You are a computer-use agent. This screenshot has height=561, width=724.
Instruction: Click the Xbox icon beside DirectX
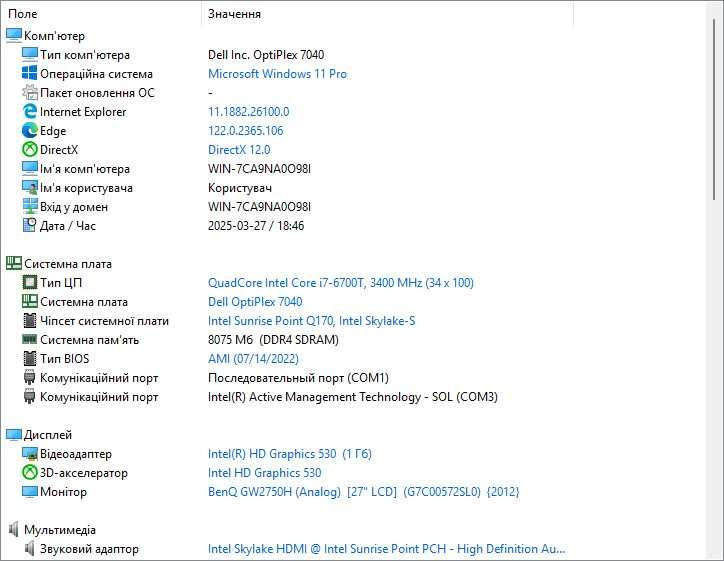[30, 150]
